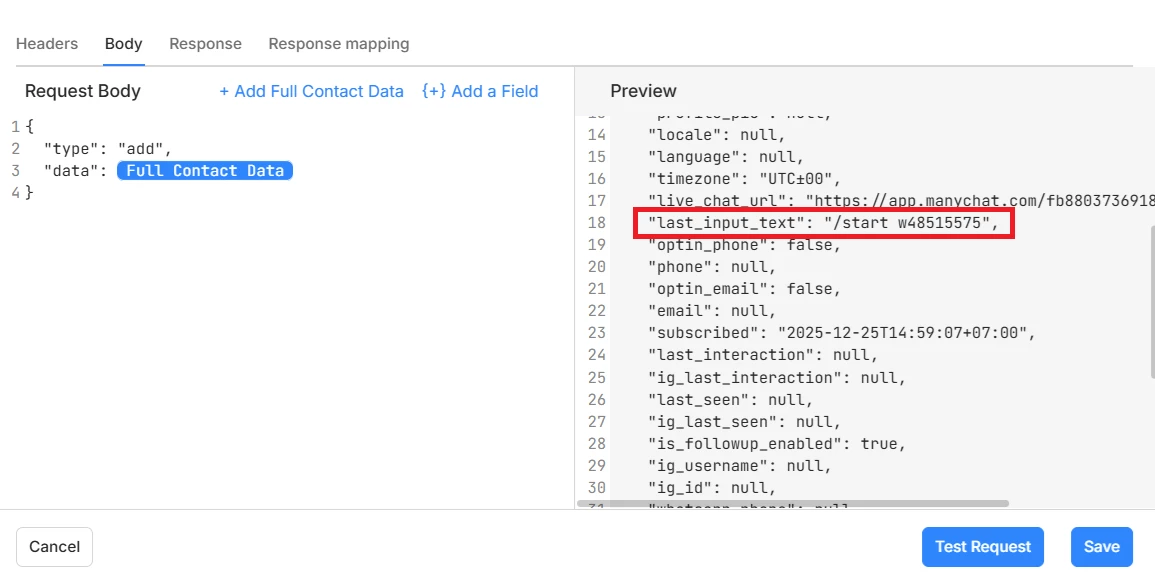Save the request configuration
This screenshot has width=1155, height=574.
pos(1101,547)
